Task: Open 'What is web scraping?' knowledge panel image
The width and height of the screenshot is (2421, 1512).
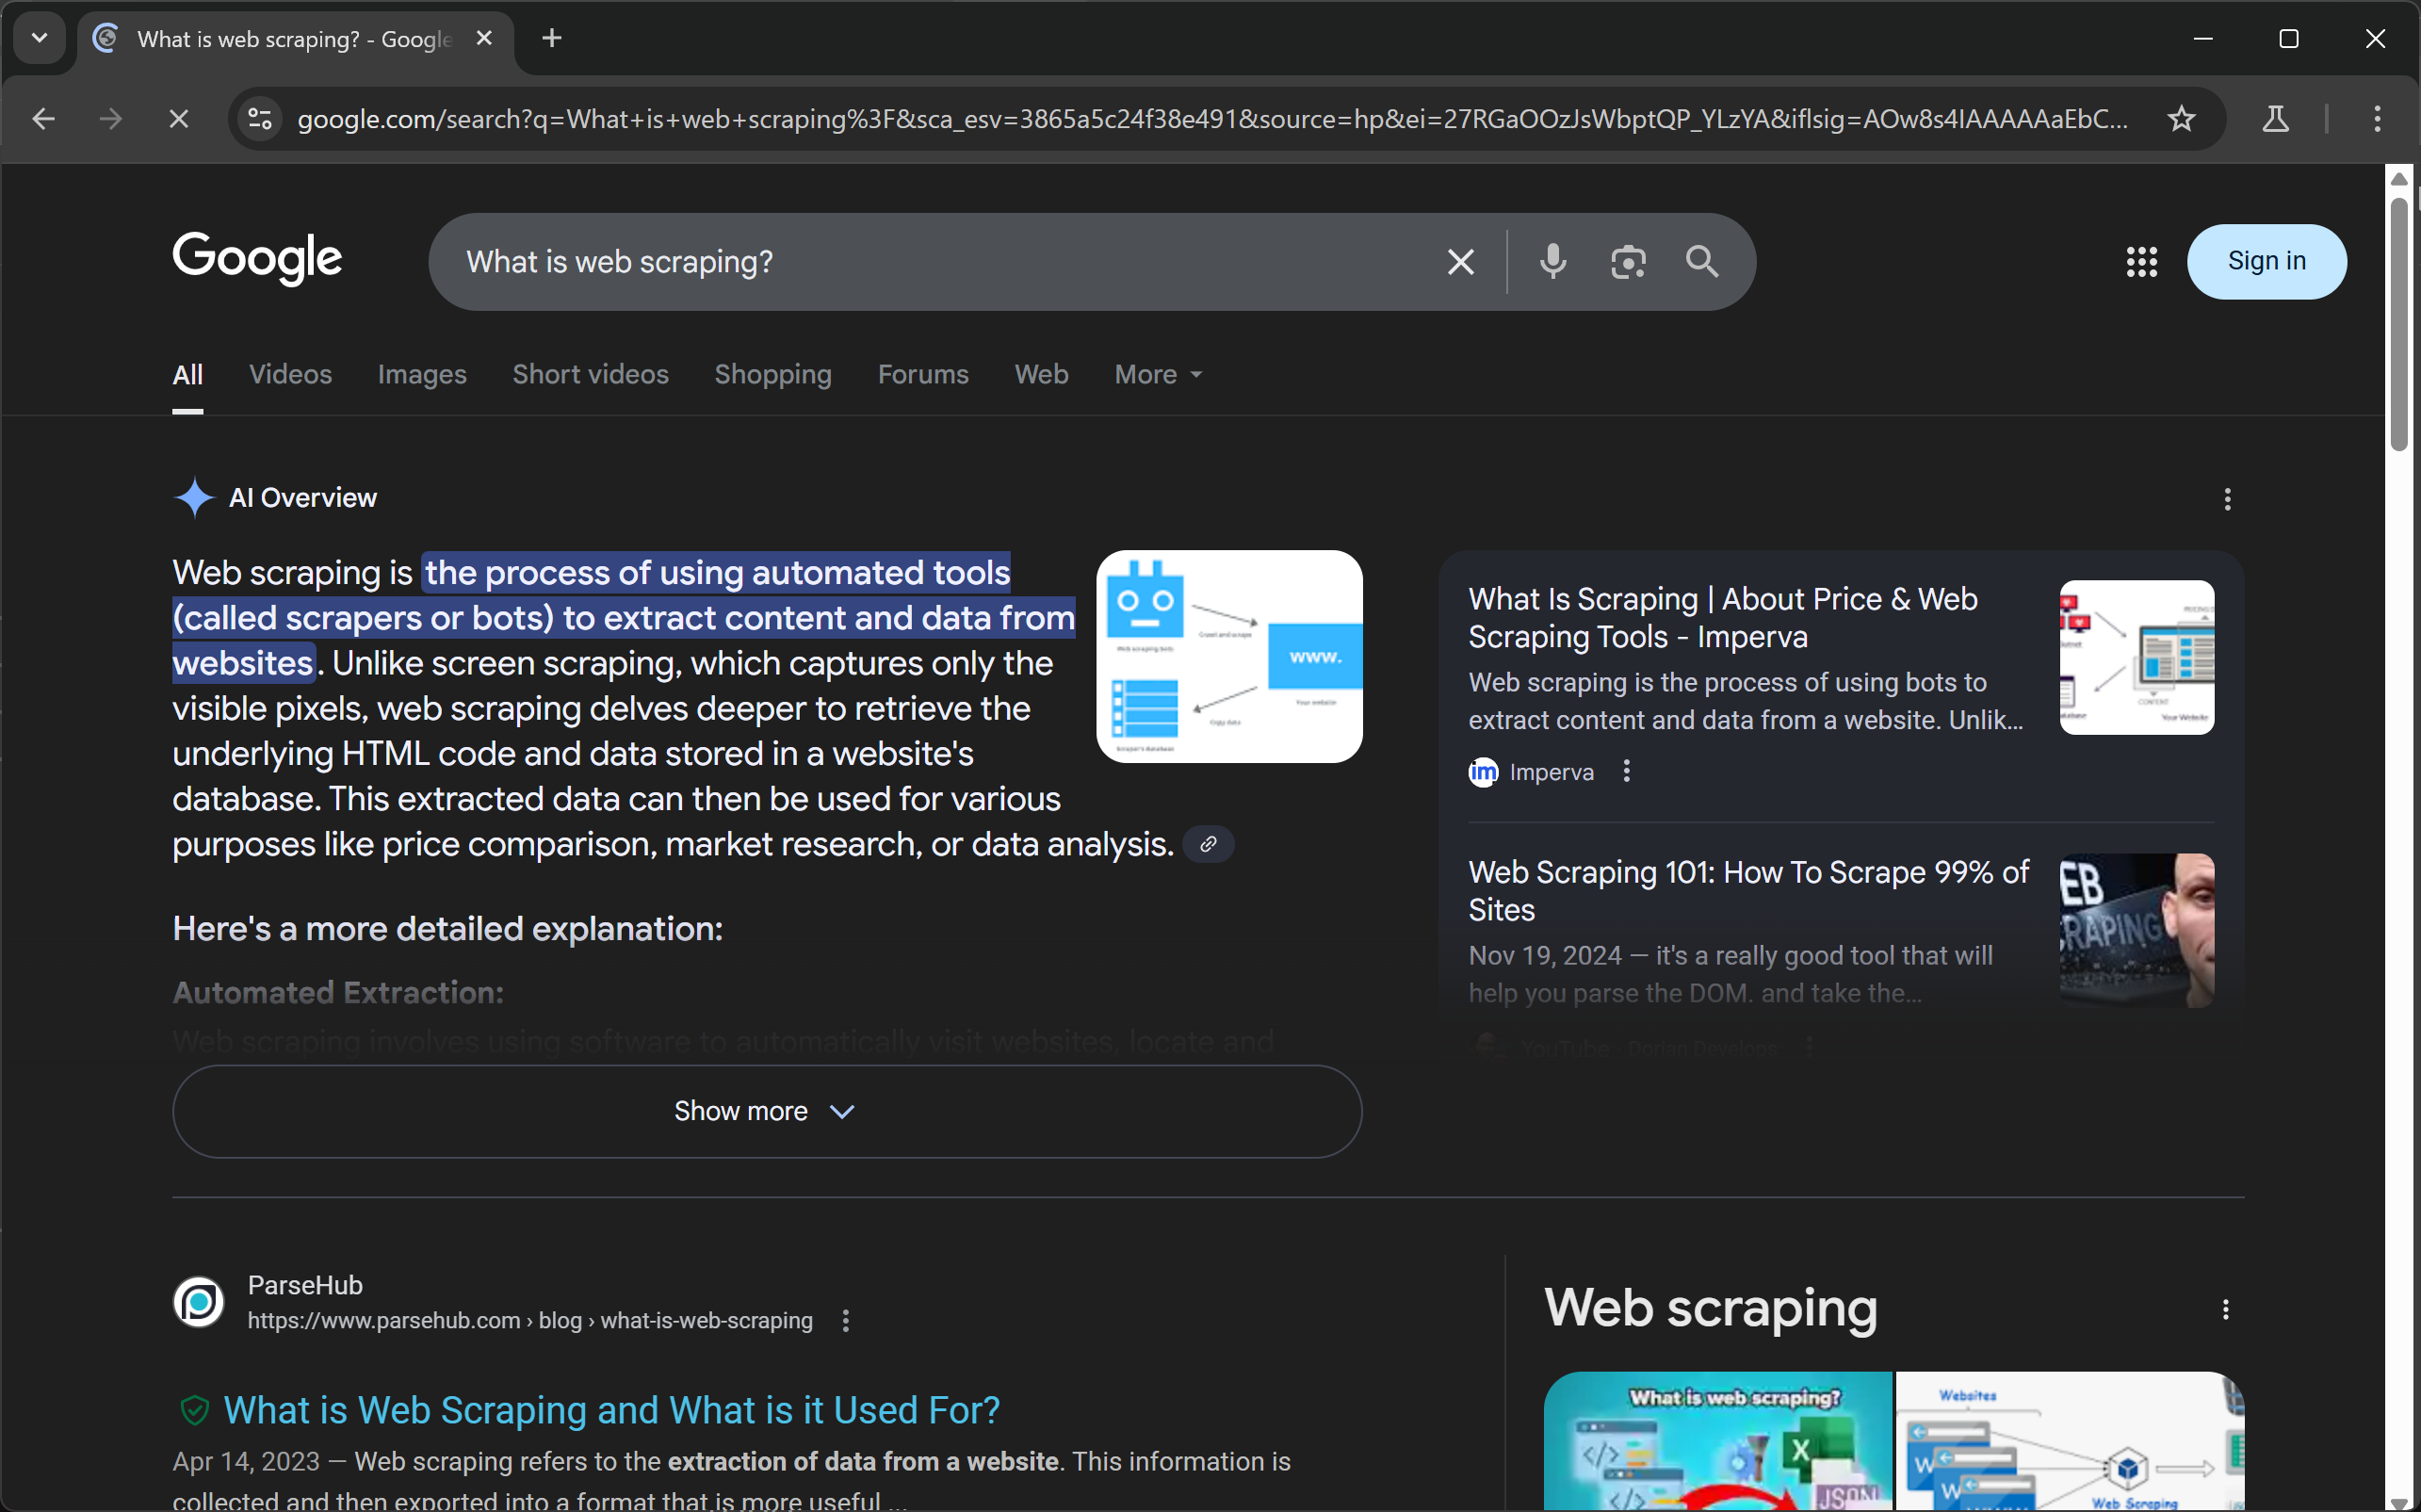Action: 1717,1441
